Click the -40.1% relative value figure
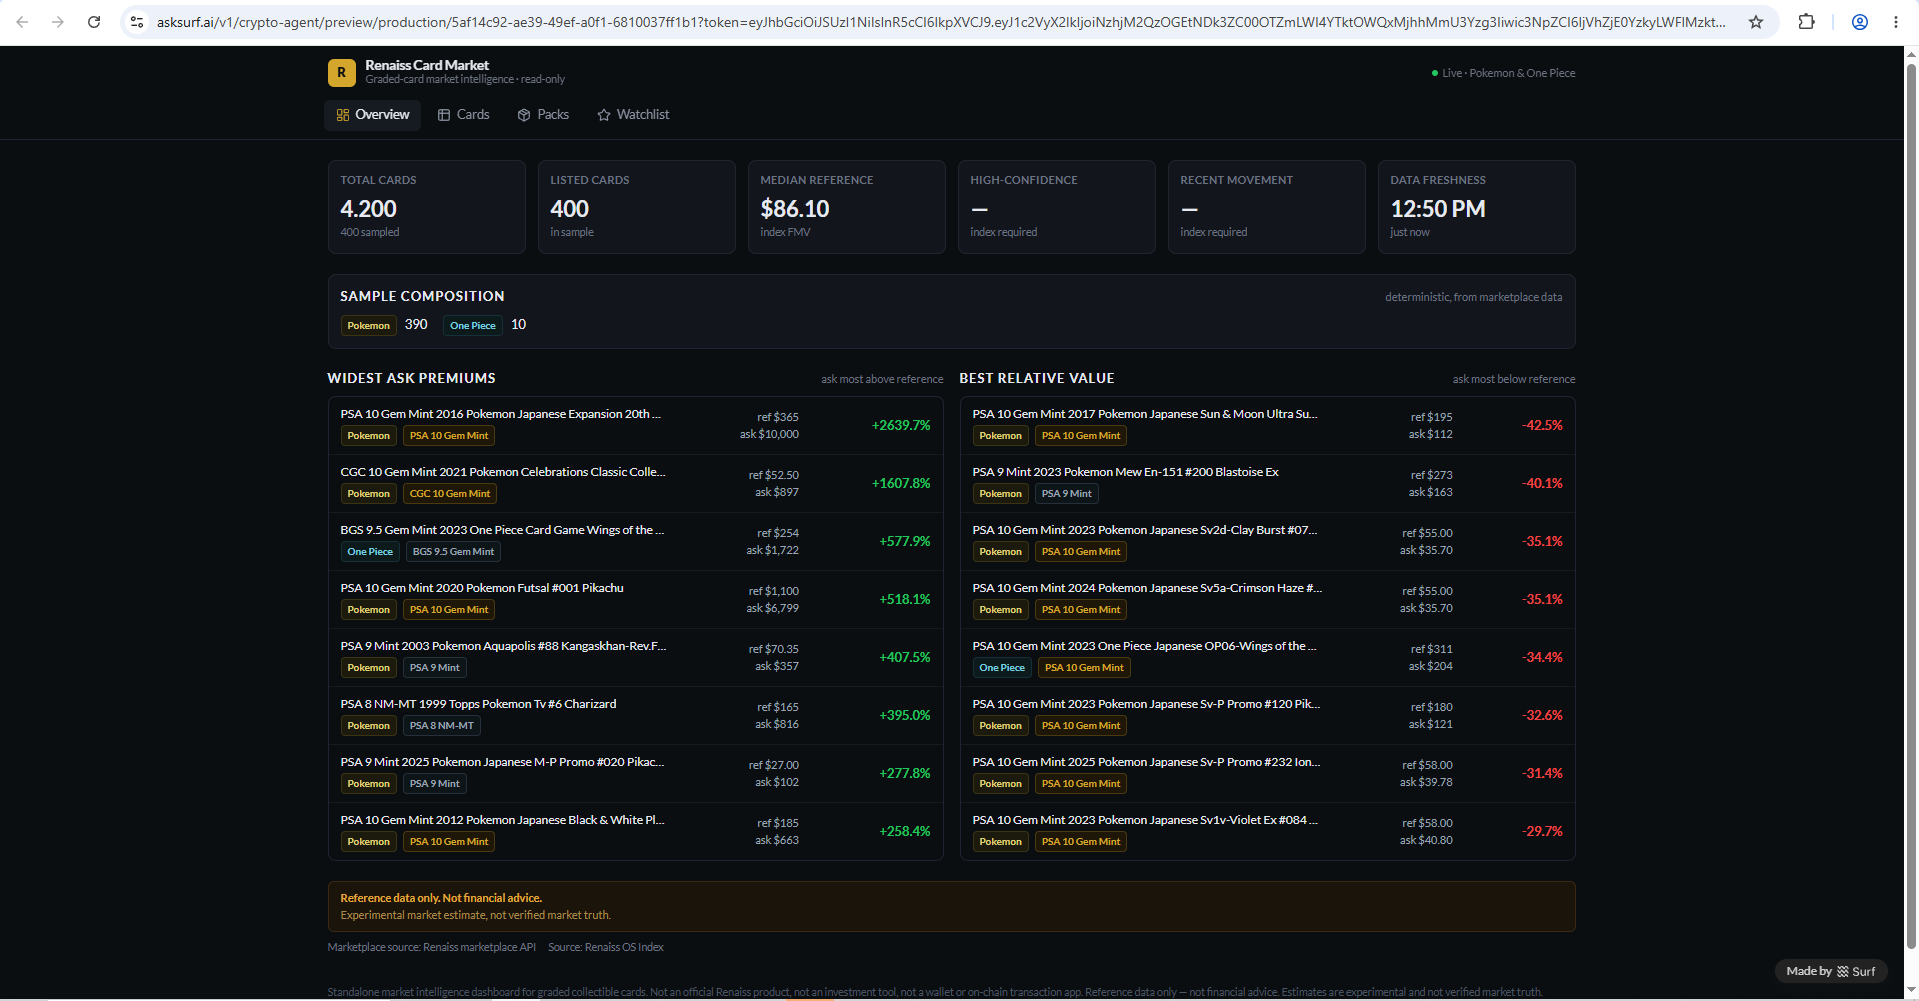This screenshot has height=1001, width=1919. point(1542,483)
